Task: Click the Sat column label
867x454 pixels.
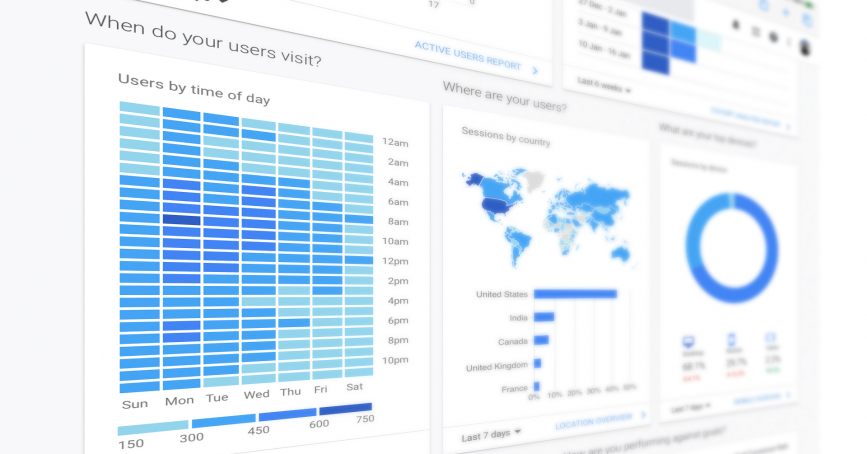Action: [x=354, y=387]
